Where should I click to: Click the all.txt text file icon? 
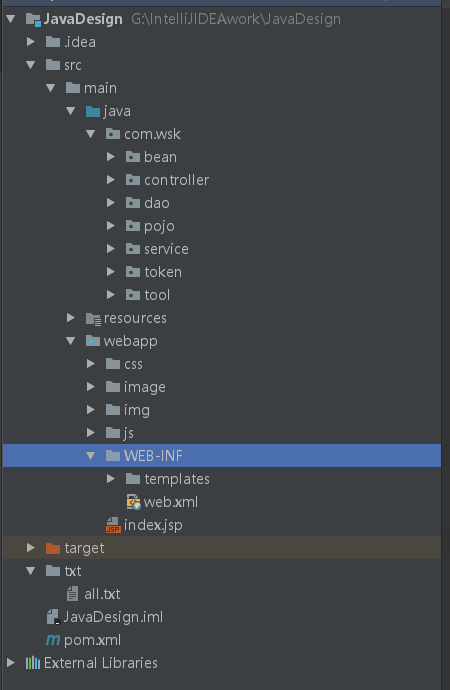click(73, 594)
